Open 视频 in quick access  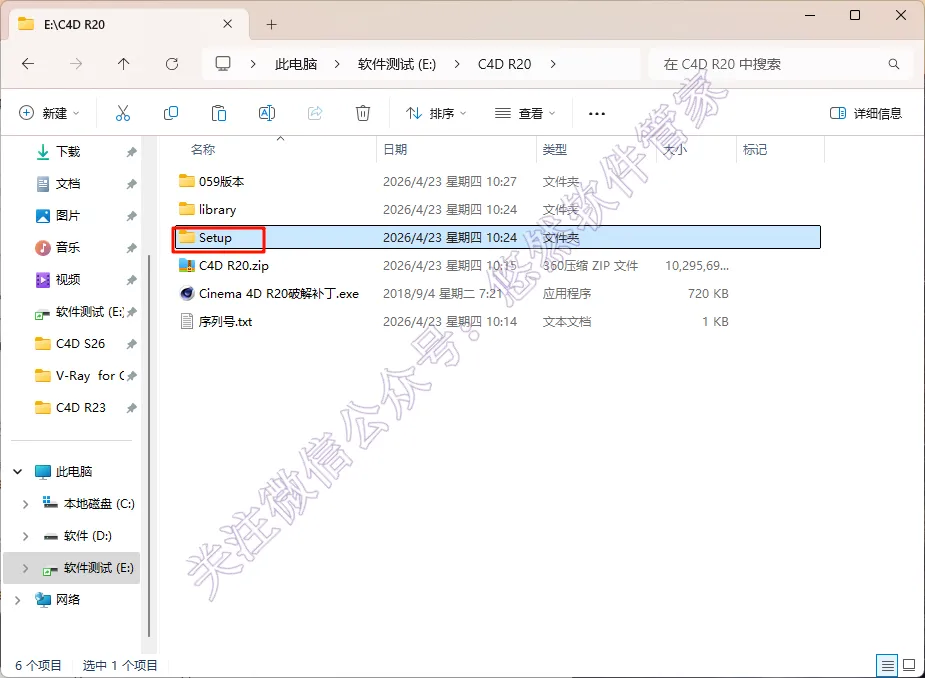(x=68, y=280)
